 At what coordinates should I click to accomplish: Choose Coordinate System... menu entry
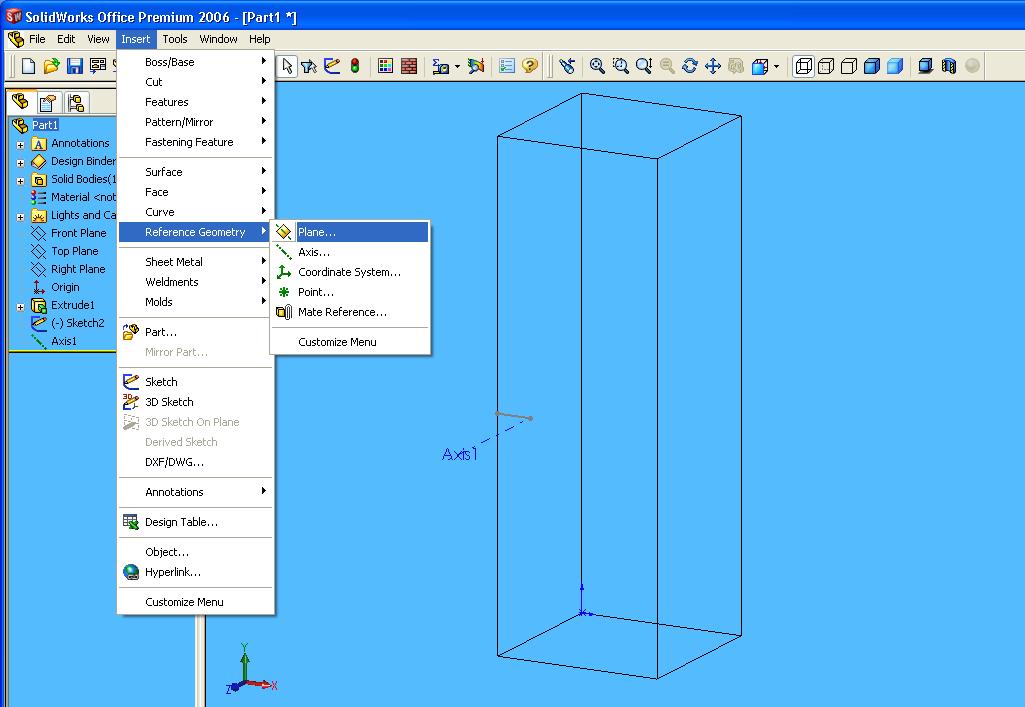pyautogui.click(x=350, y=272)
